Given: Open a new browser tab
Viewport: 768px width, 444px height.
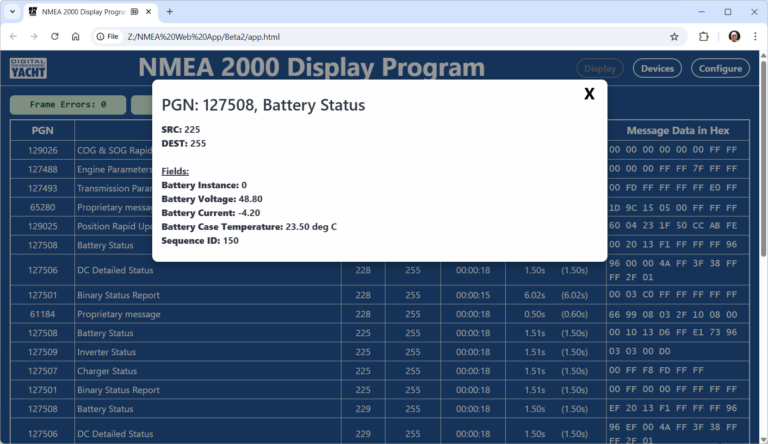Looking at the screenshot, I should (170, 12).
